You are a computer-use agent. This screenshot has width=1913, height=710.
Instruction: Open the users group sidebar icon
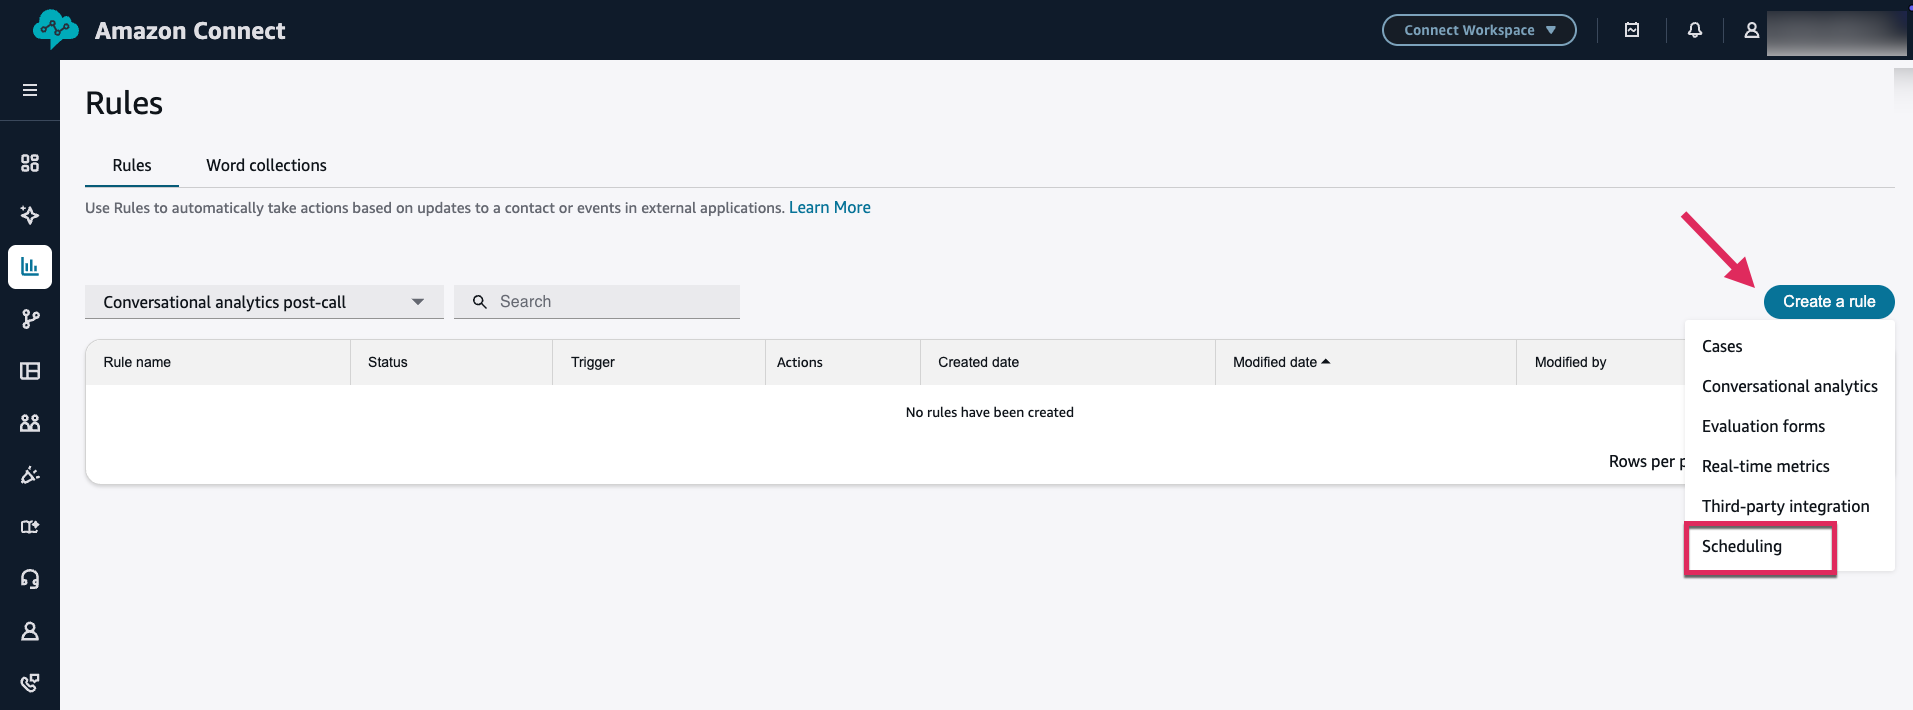click(30, 423)
